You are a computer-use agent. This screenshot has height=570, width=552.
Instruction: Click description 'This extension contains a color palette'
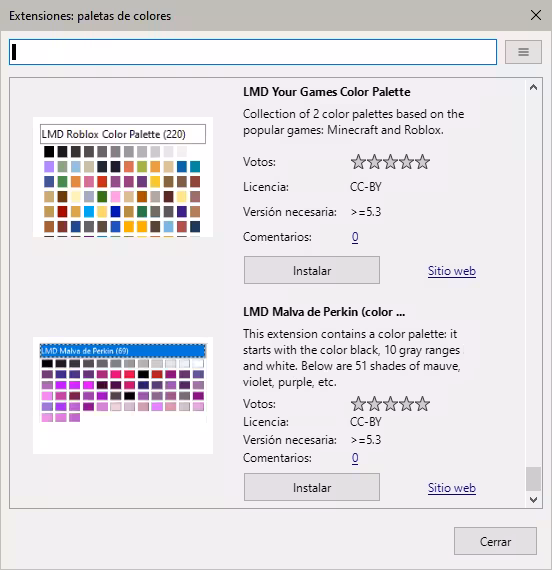[x=352, y=358]
